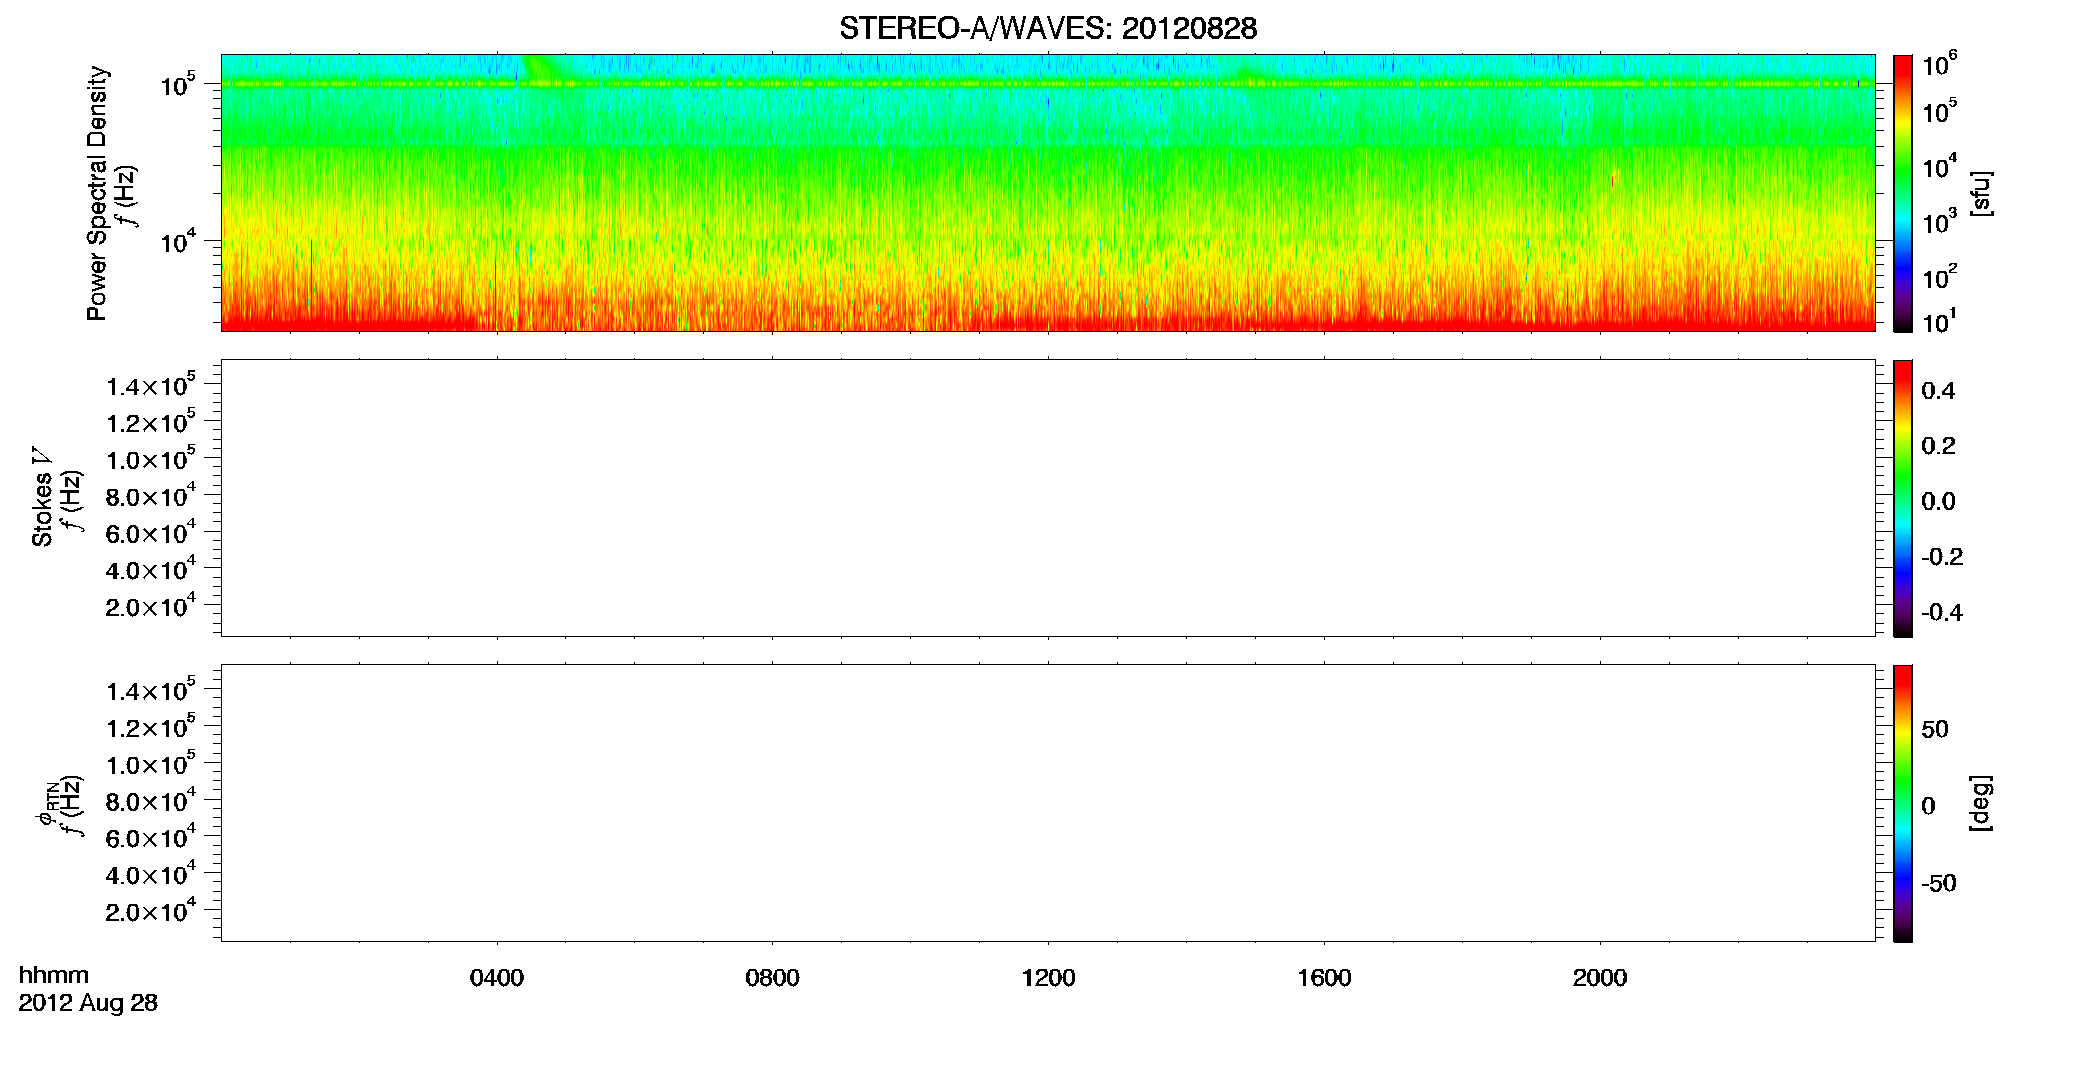Click the yellow horizontal line in the spectrogram
The width and height of the screenshot is (2096, 1080).
(x=1048, y=84)
